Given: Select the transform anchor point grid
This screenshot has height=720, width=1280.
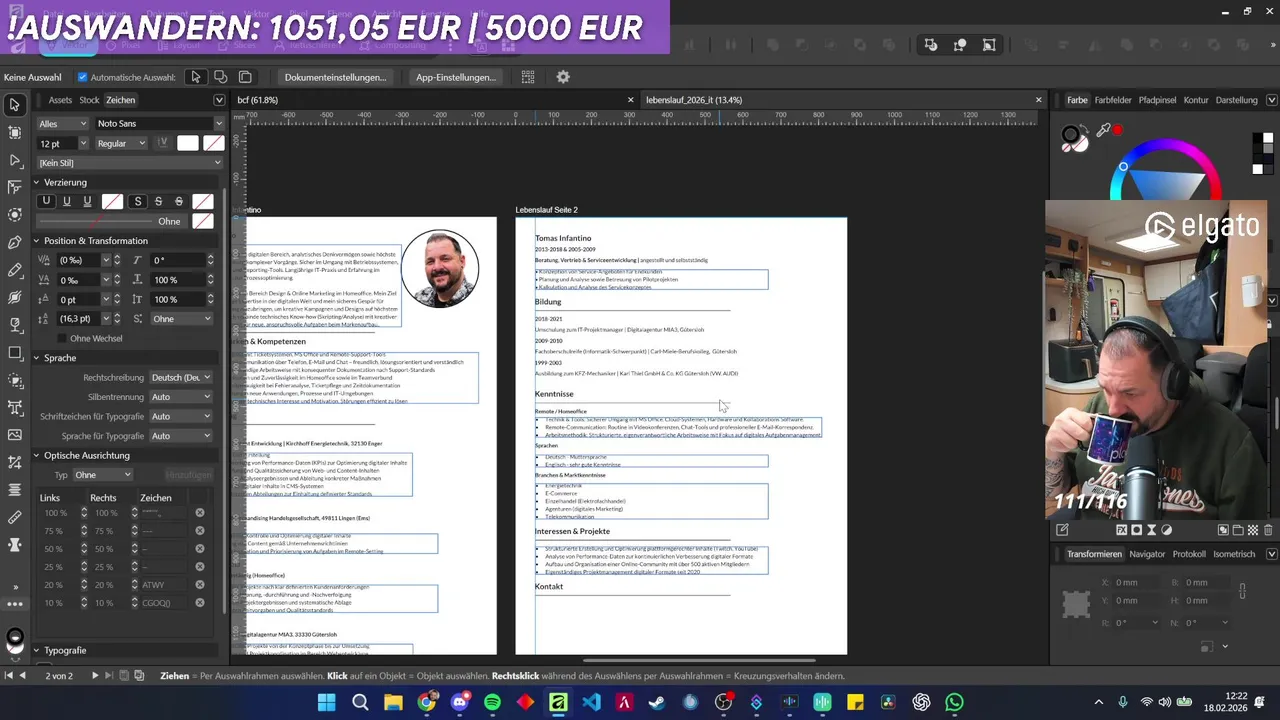Looking at the screenshot, I should point(1076,603).
